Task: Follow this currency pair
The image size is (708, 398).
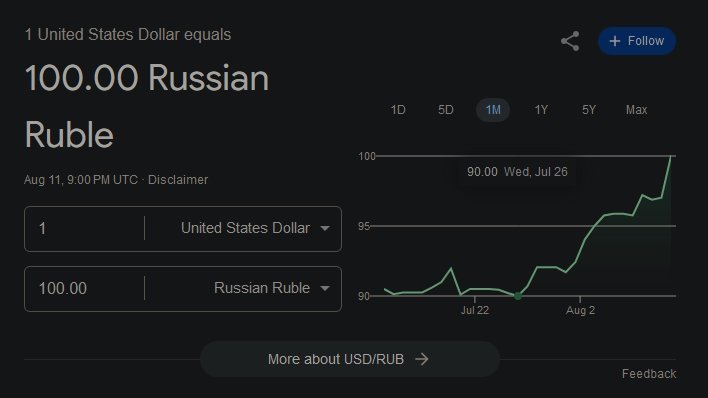Action: (x=637, y=41)
